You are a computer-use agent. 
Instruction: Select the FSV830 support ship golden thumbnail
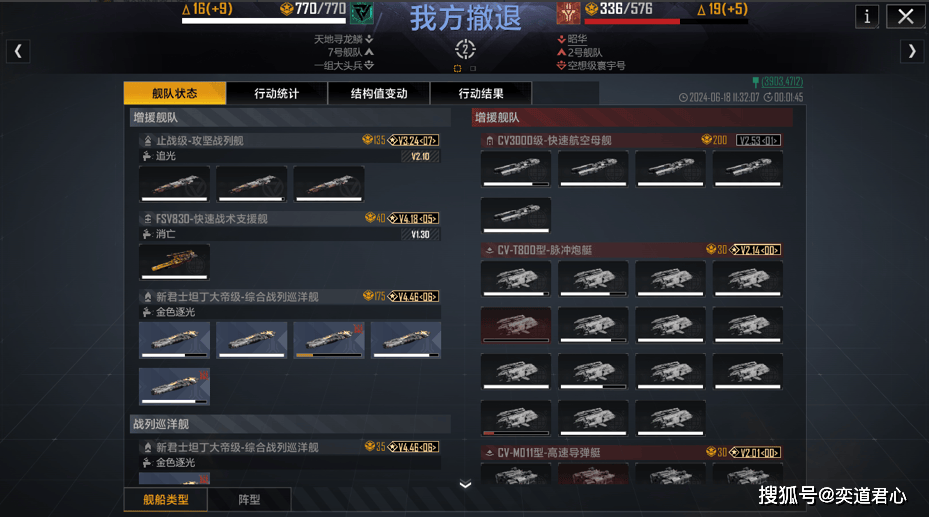(174, 262)
